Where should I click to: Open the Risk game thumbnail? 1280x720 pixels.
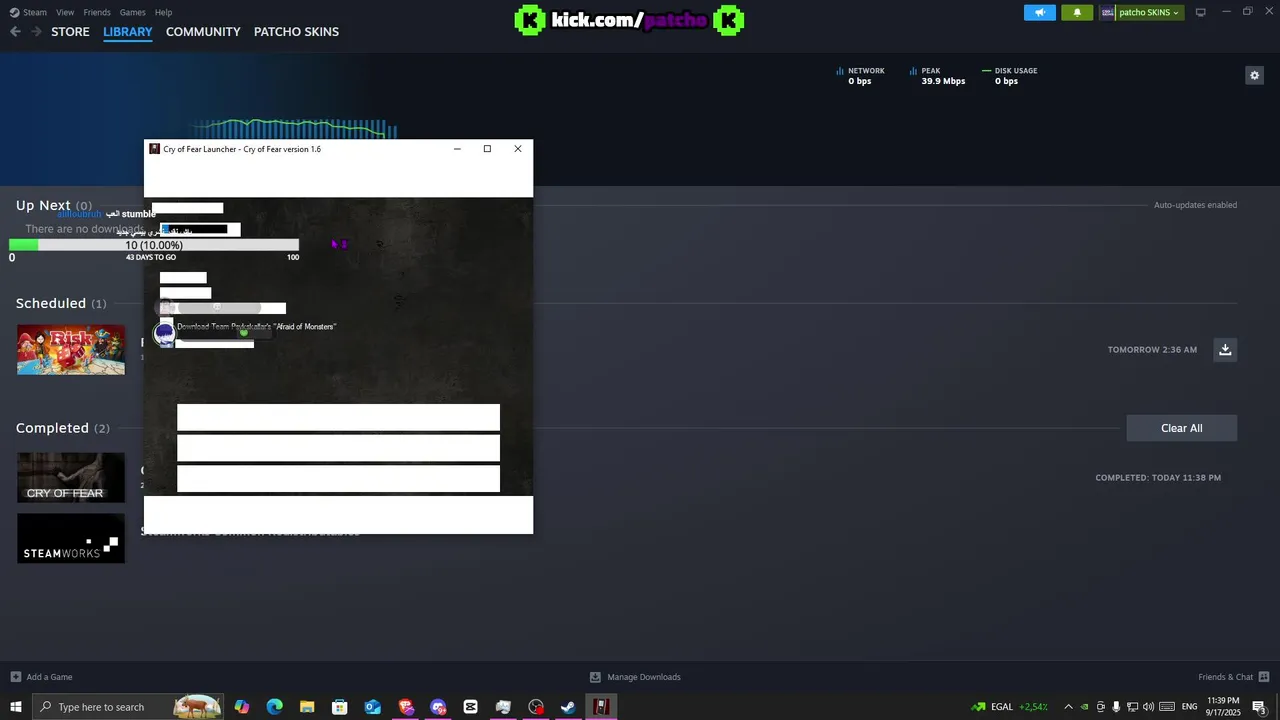click(71, 350)
